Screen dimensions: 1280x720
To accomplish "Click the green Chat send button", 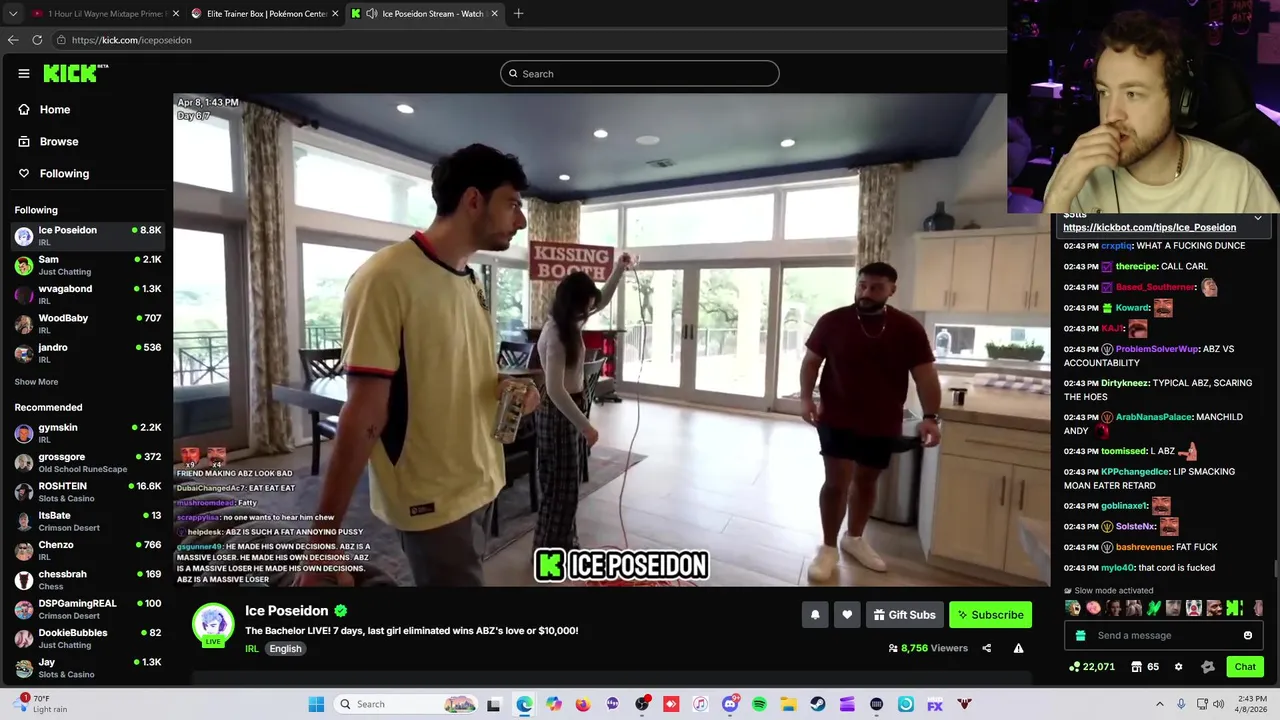I will pos(1245,667).
